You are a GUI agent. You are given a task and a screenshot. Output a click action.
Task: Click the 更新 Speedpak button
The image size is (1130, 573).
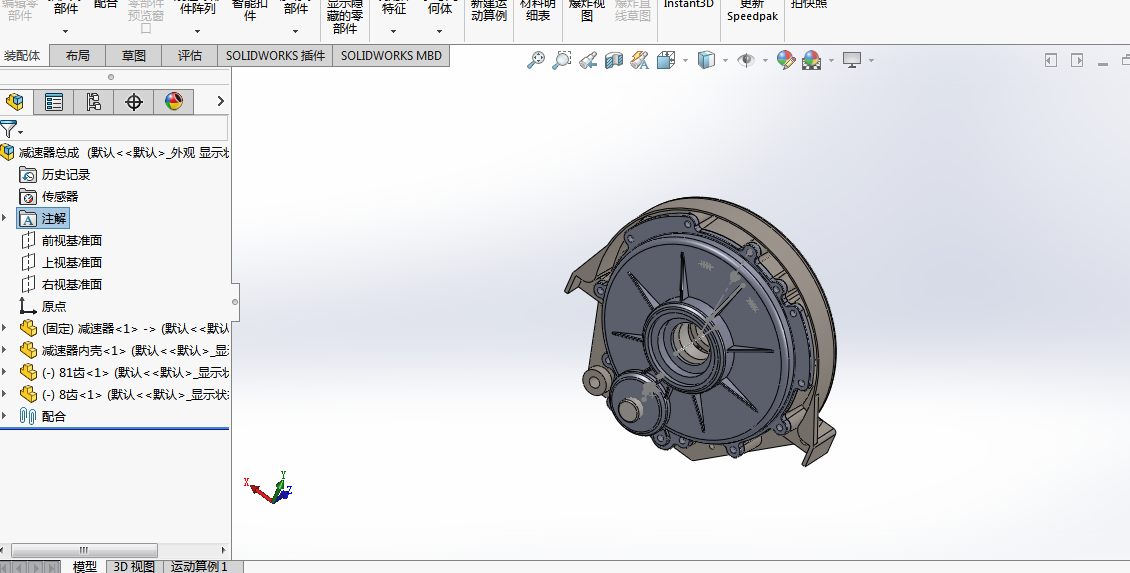(752, 12)
